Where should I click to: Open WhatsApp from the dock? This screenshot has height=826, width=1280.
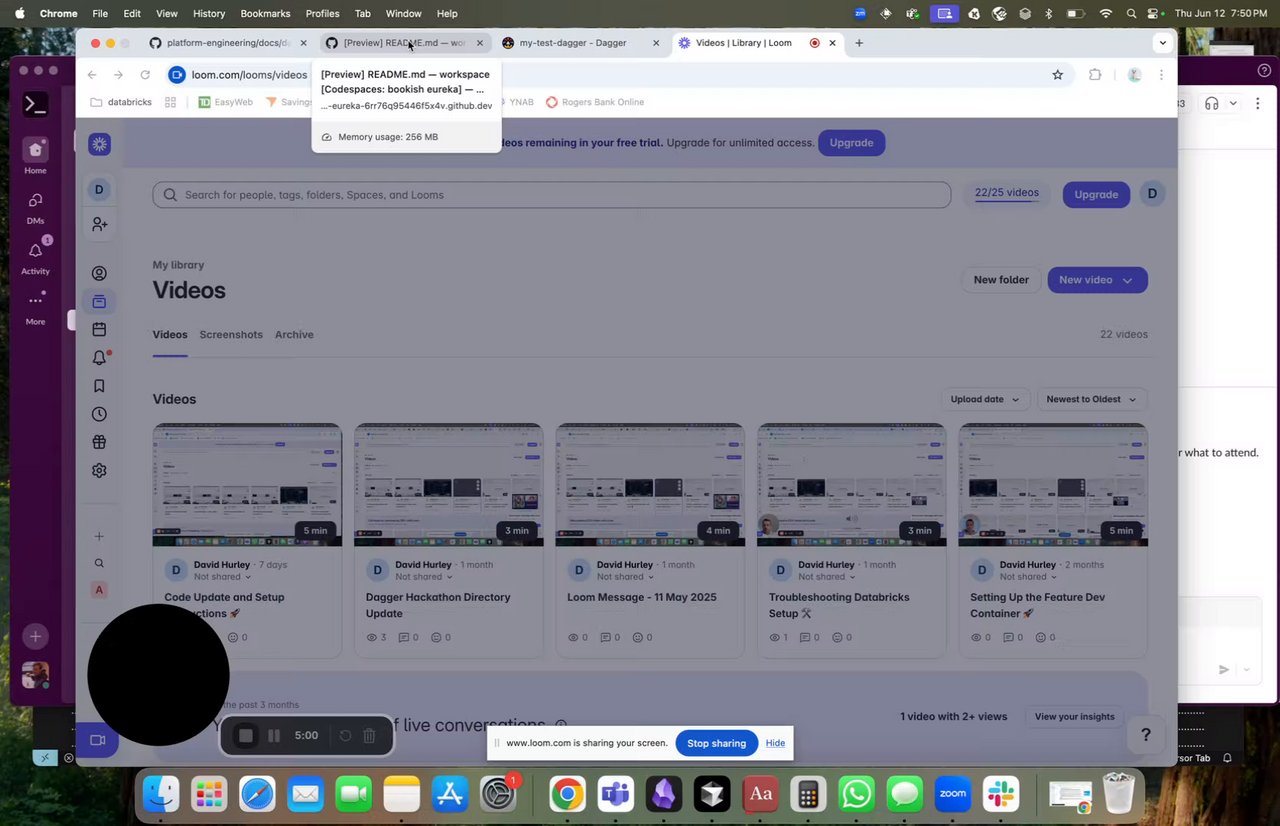point(856,794)
